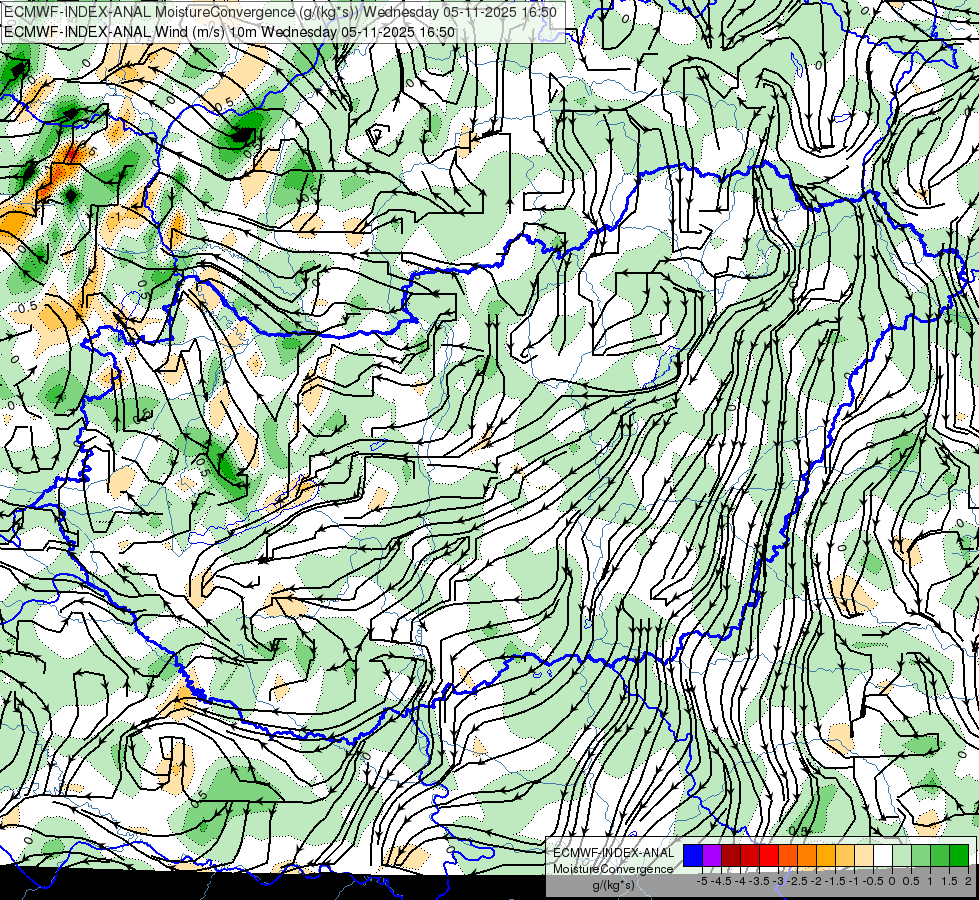The image size is (979, 900).
Task: Pick the light orange swatch between -1.5 and -1
Action: (845, 856)
